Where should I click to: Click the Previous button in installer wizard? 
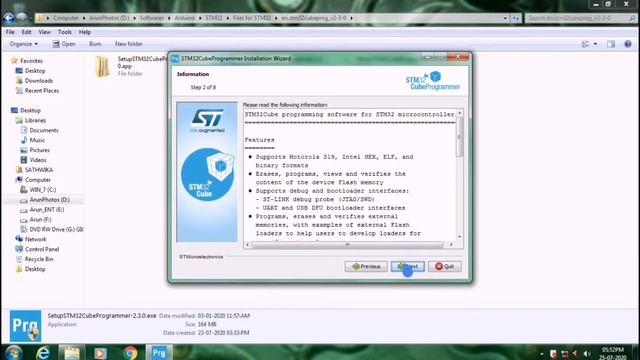click(x=366, y=267)
